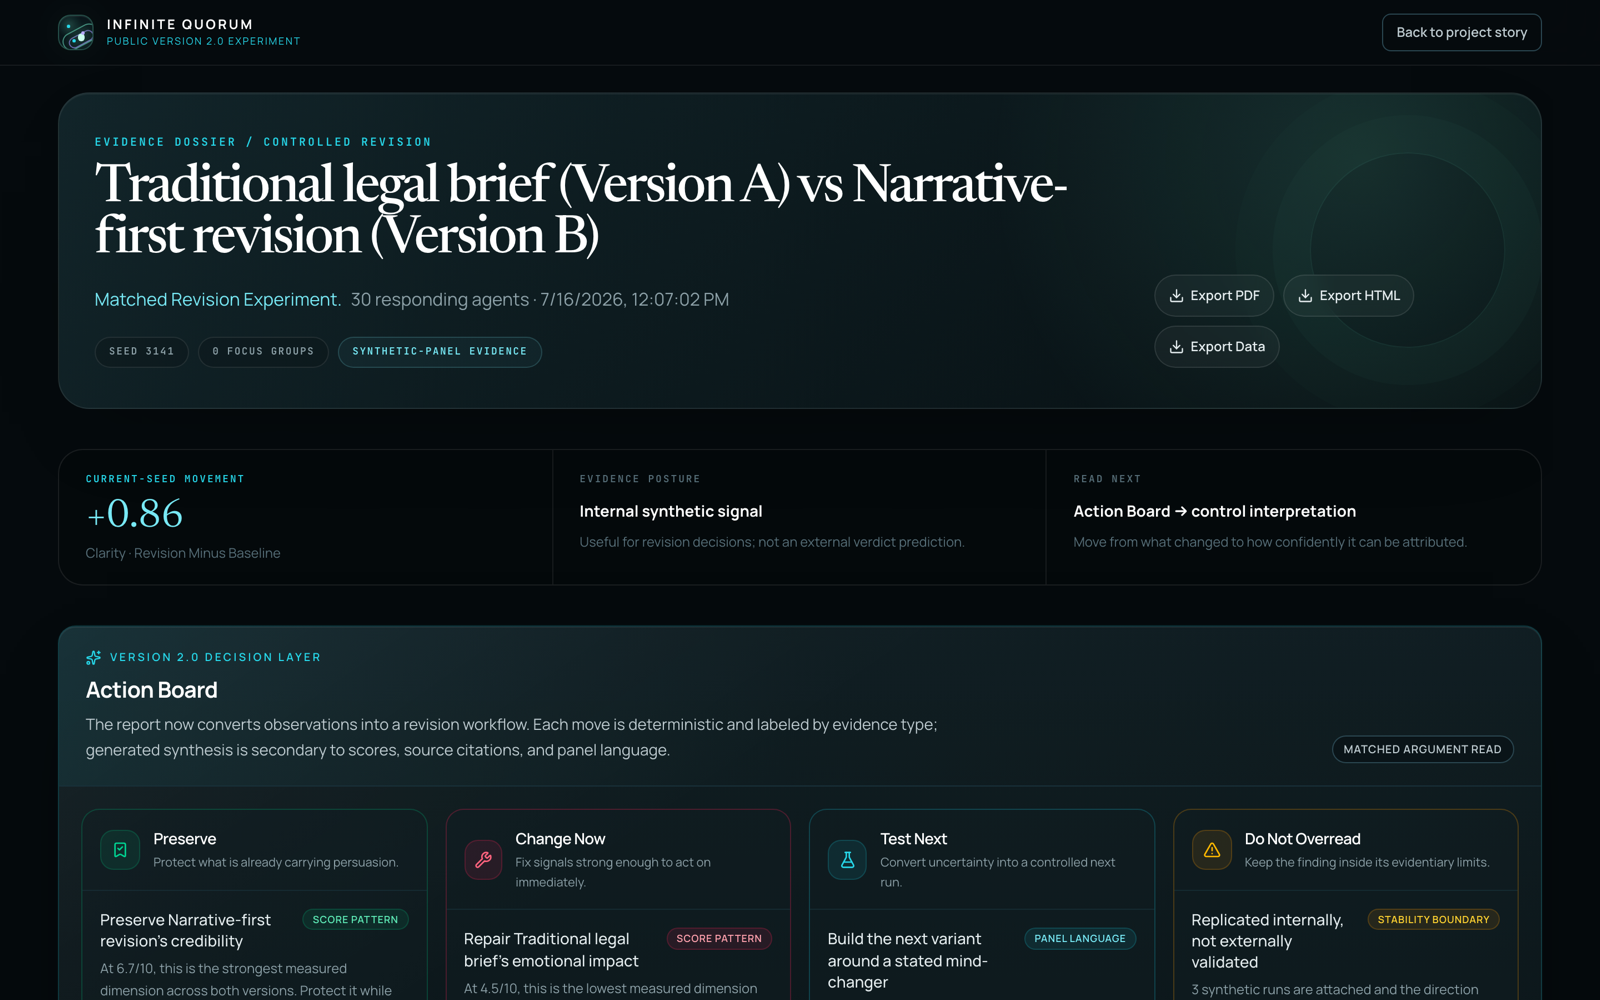Click 'Clarity · Revision Minus Baseline' caption

pos(183,553)
